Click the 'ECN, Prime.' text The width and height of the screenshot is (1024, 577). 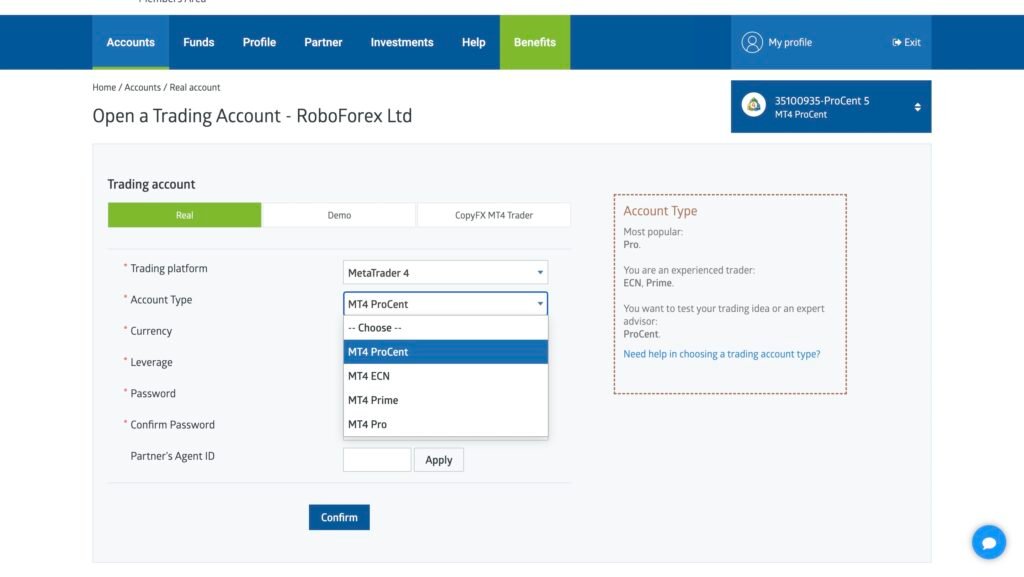648,283
